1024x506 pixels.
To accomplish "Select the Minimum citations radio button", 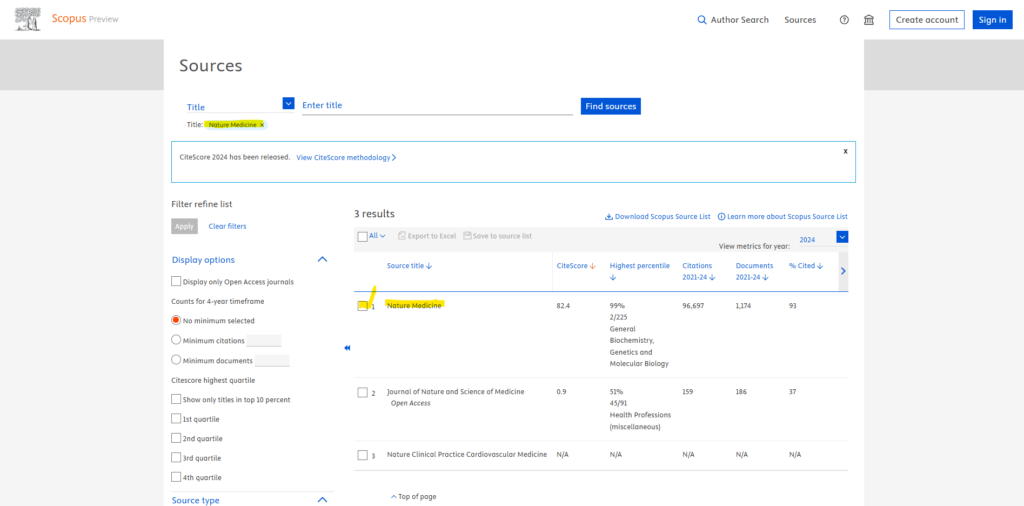I will point(177,340).
